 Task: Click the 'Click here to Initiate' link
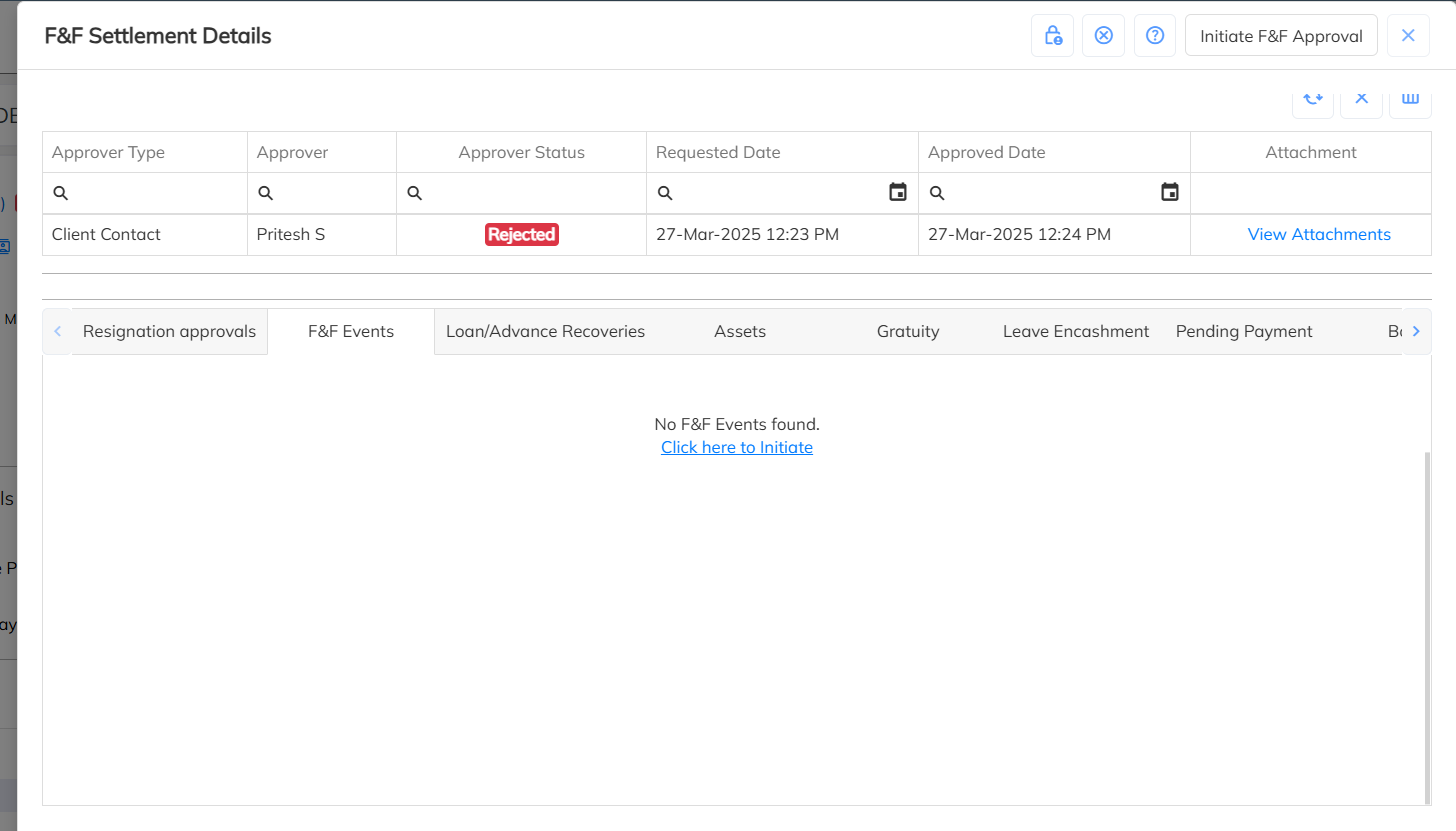(736, 447)
